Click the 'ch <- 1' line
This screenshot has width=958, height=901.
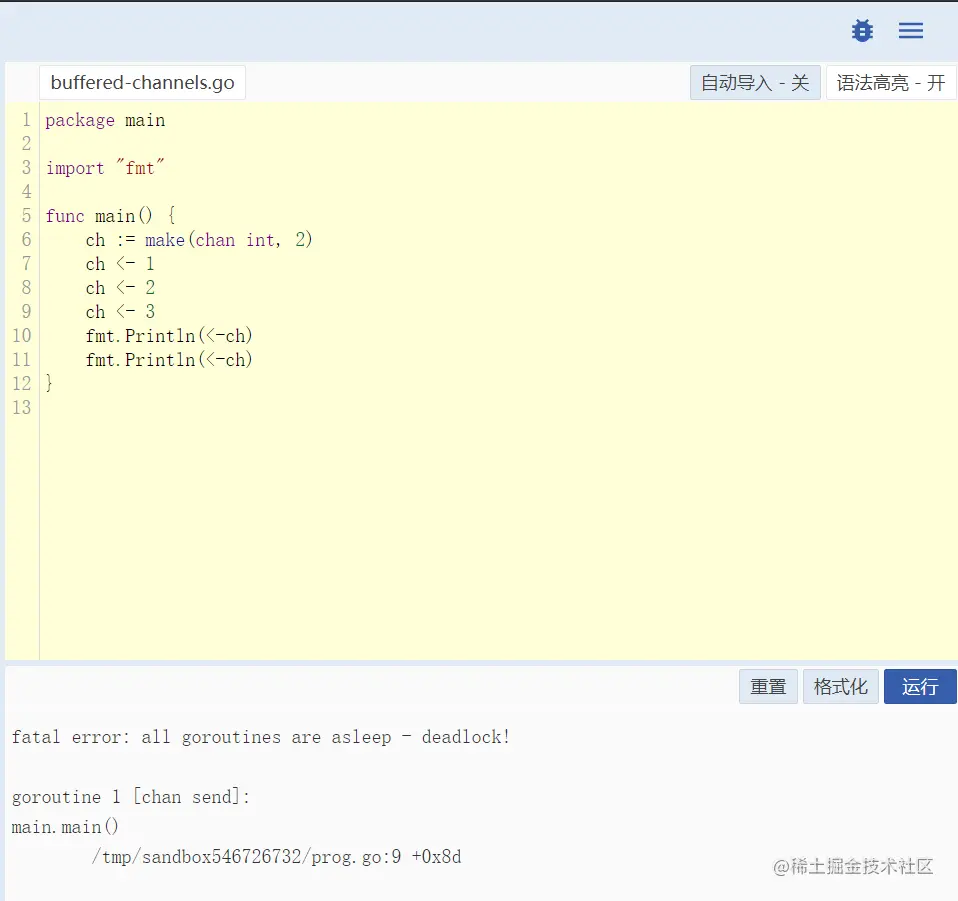pos(120,264)
